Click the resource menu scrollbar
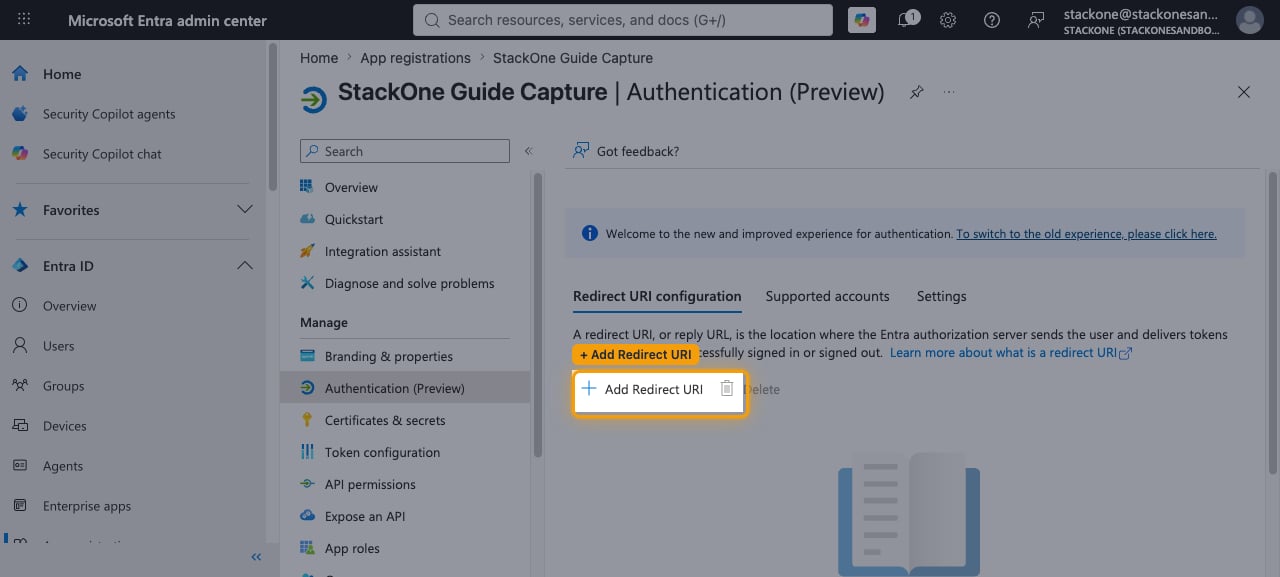Image resolution: width=1280 pixels, height=577 pixels. tap(537, 315)
